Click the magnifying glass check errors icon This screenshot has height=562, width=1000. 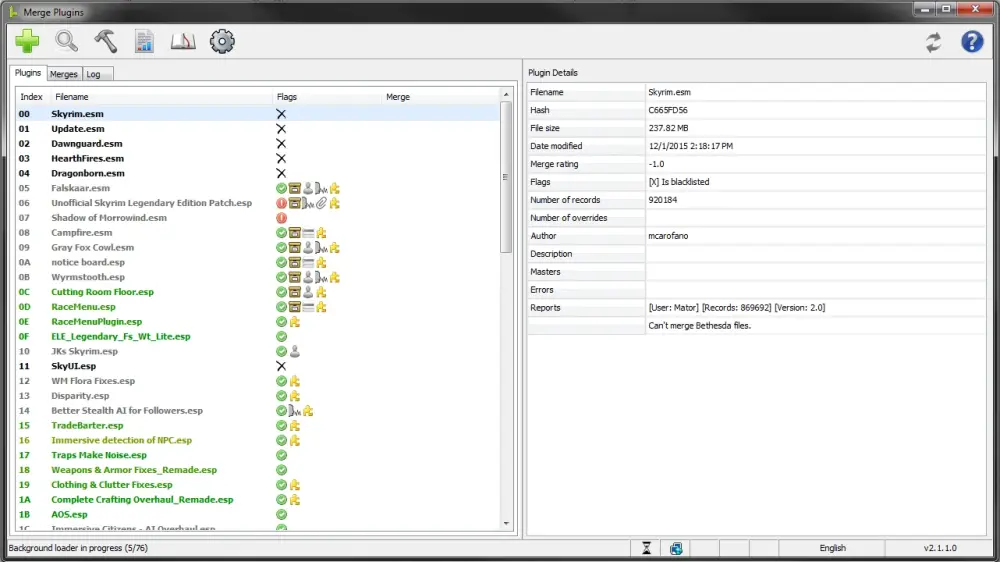[66, 41]
